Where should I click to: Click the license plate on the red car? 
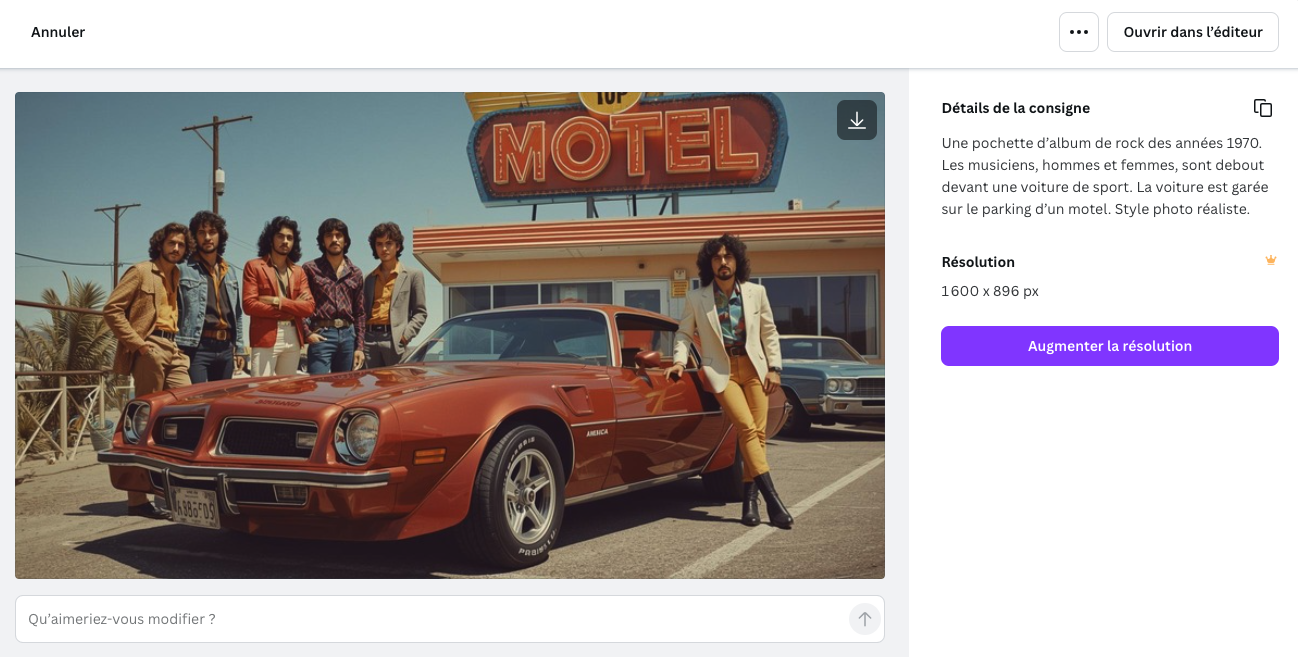196,508
